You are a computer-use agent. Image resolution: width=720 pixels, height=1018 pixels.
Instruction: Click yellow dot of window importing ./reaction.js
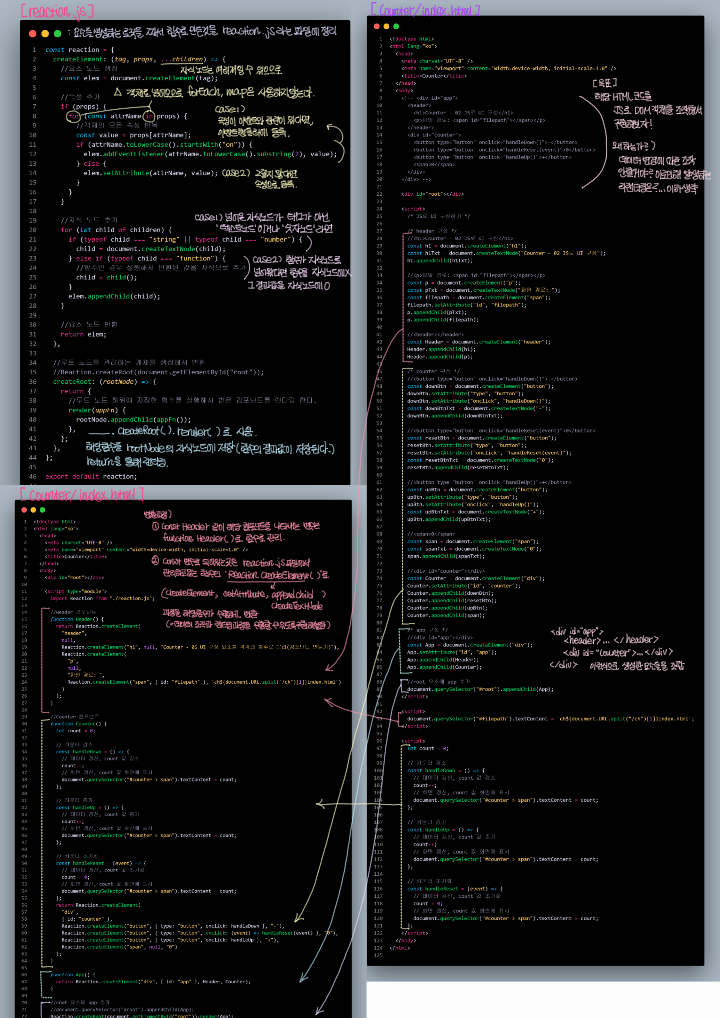pos(34,510)
